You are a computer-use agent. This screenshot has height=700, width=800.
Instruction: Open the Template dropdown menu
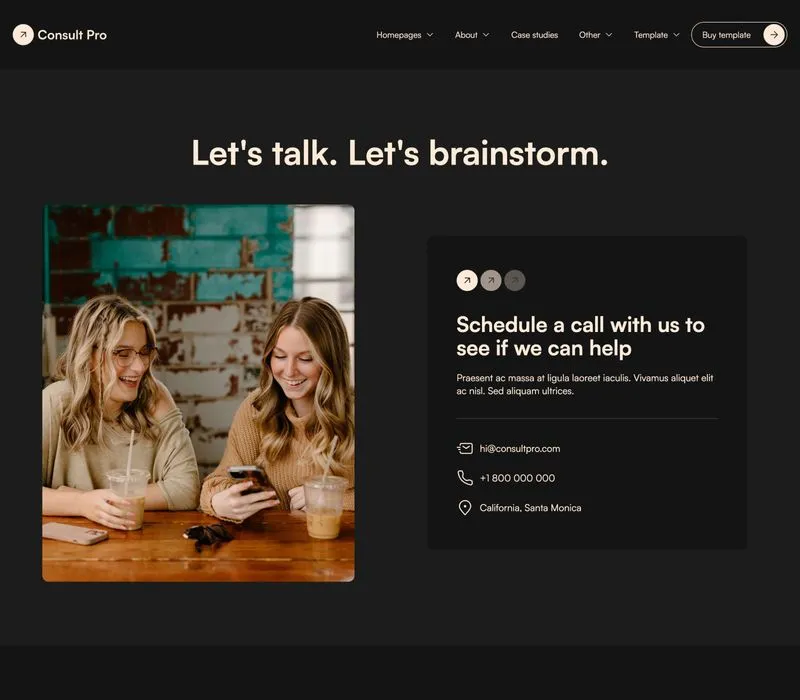(x=657, y=35)
